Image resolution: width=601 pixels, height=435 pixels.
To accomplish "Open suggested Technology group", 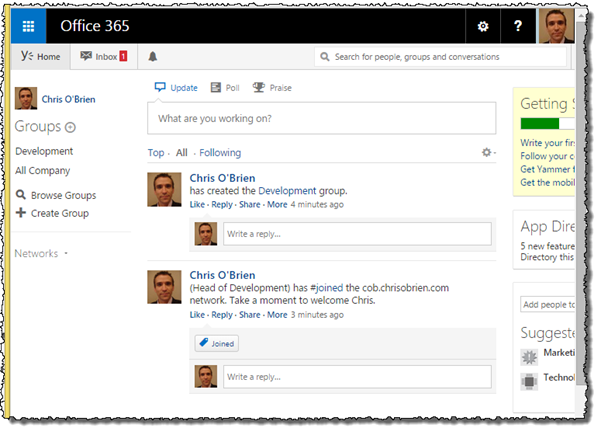I will [559, 378].
